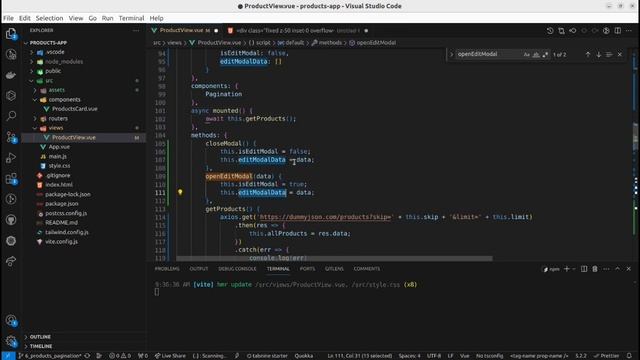Switch to the OUTPUT panel tab

point(199,269)
